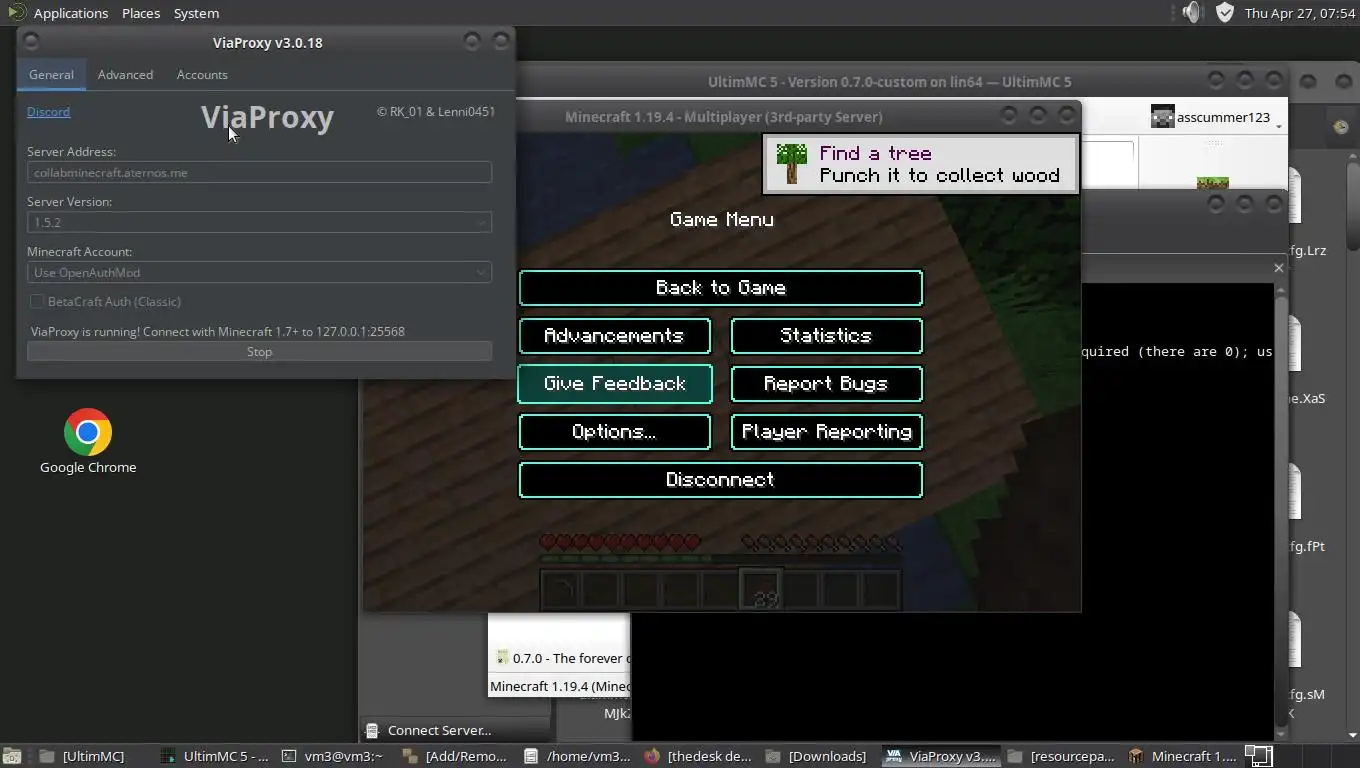Click Connect Server... bar at bottom
This screenshot has width=1360, height=768.
coord(455,730)
